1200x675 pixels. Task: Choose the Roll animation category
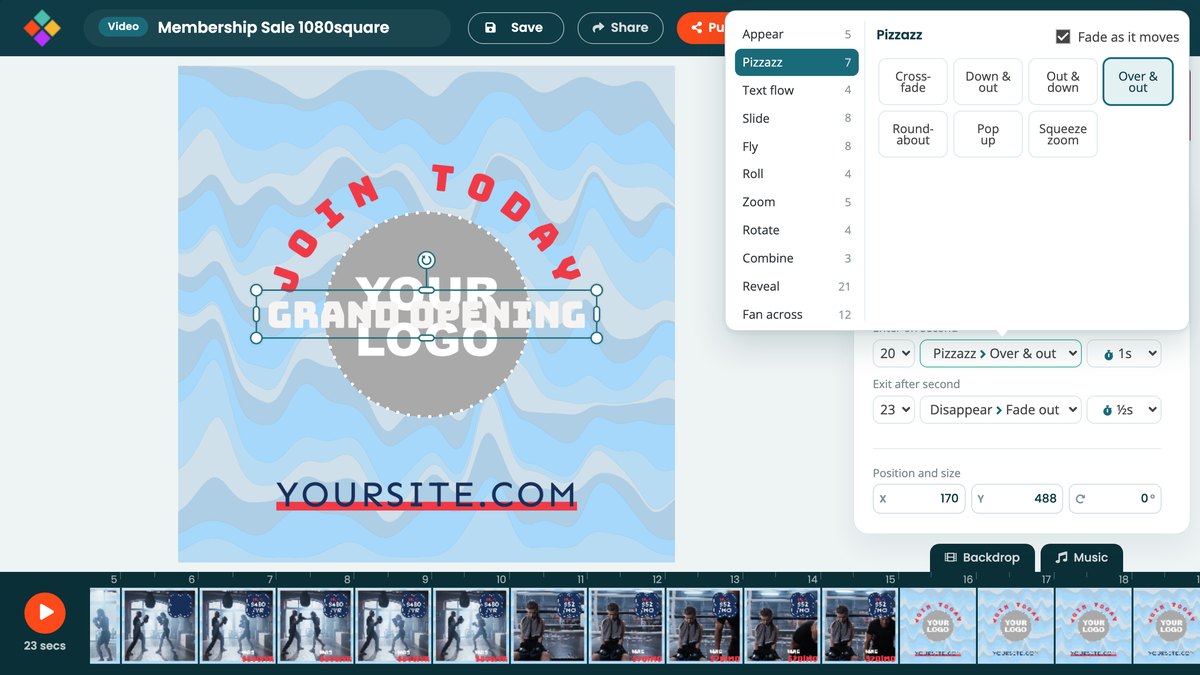pos(796,174)
